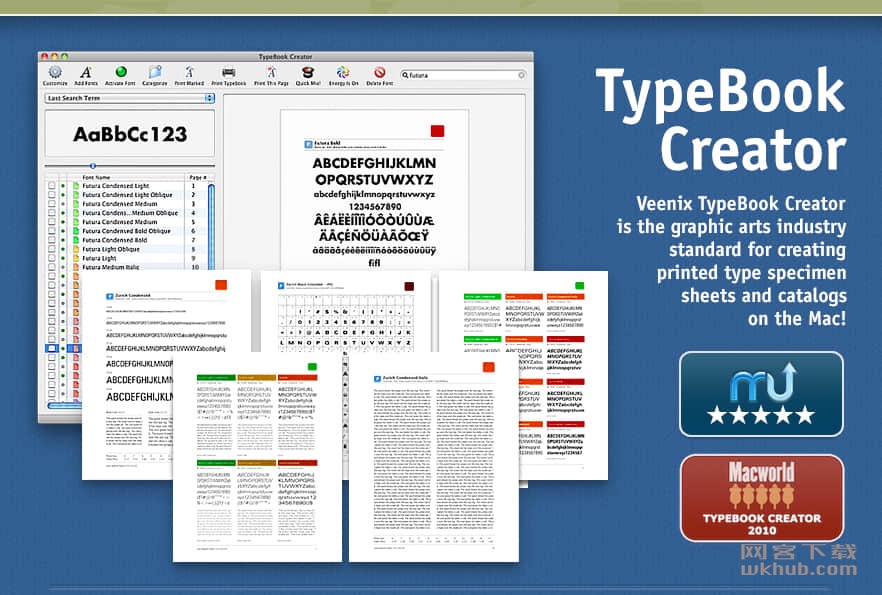Click in the futura search field
This screenshot has height=595, width=882.
[x=462, y=75]
